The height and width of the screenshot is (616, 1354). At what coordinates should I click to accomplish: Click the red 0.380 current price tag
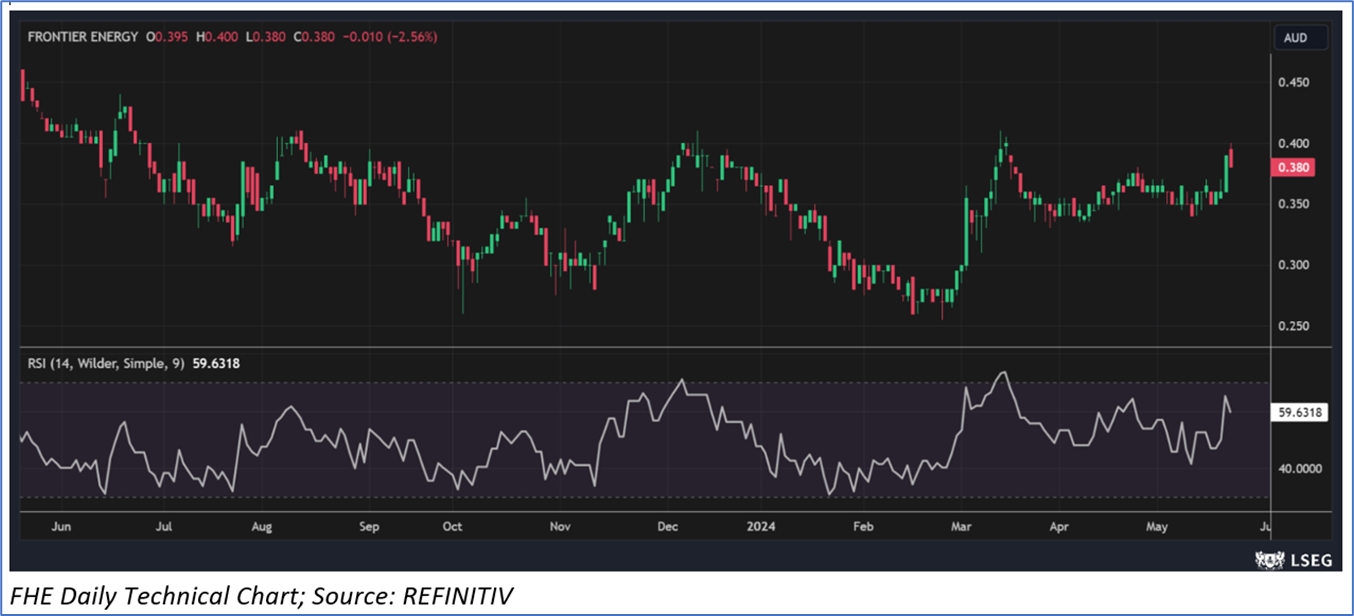point(1294,168)
